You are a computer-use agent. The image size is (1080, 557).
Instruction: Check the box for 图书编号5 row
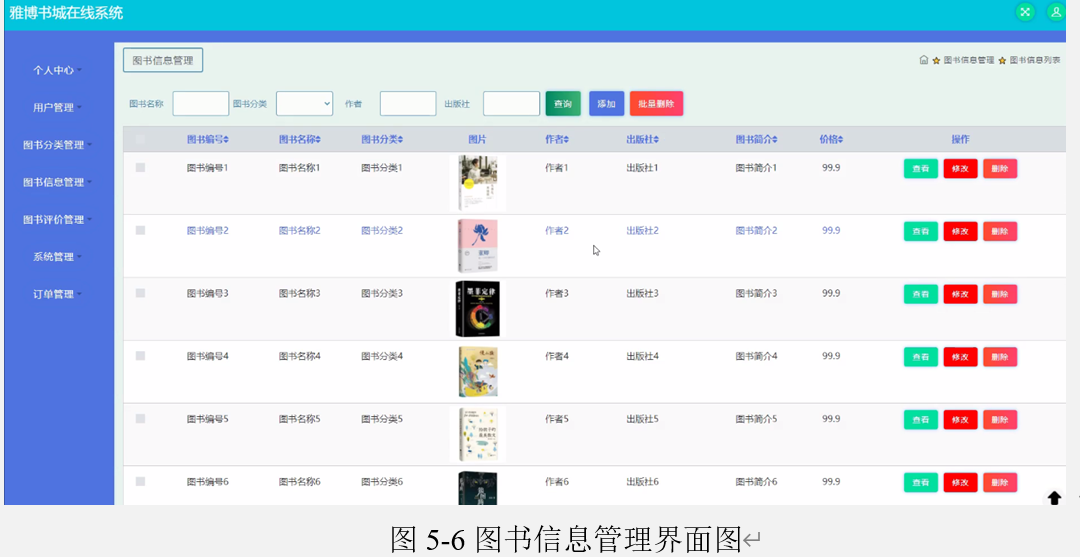point(141,419)
